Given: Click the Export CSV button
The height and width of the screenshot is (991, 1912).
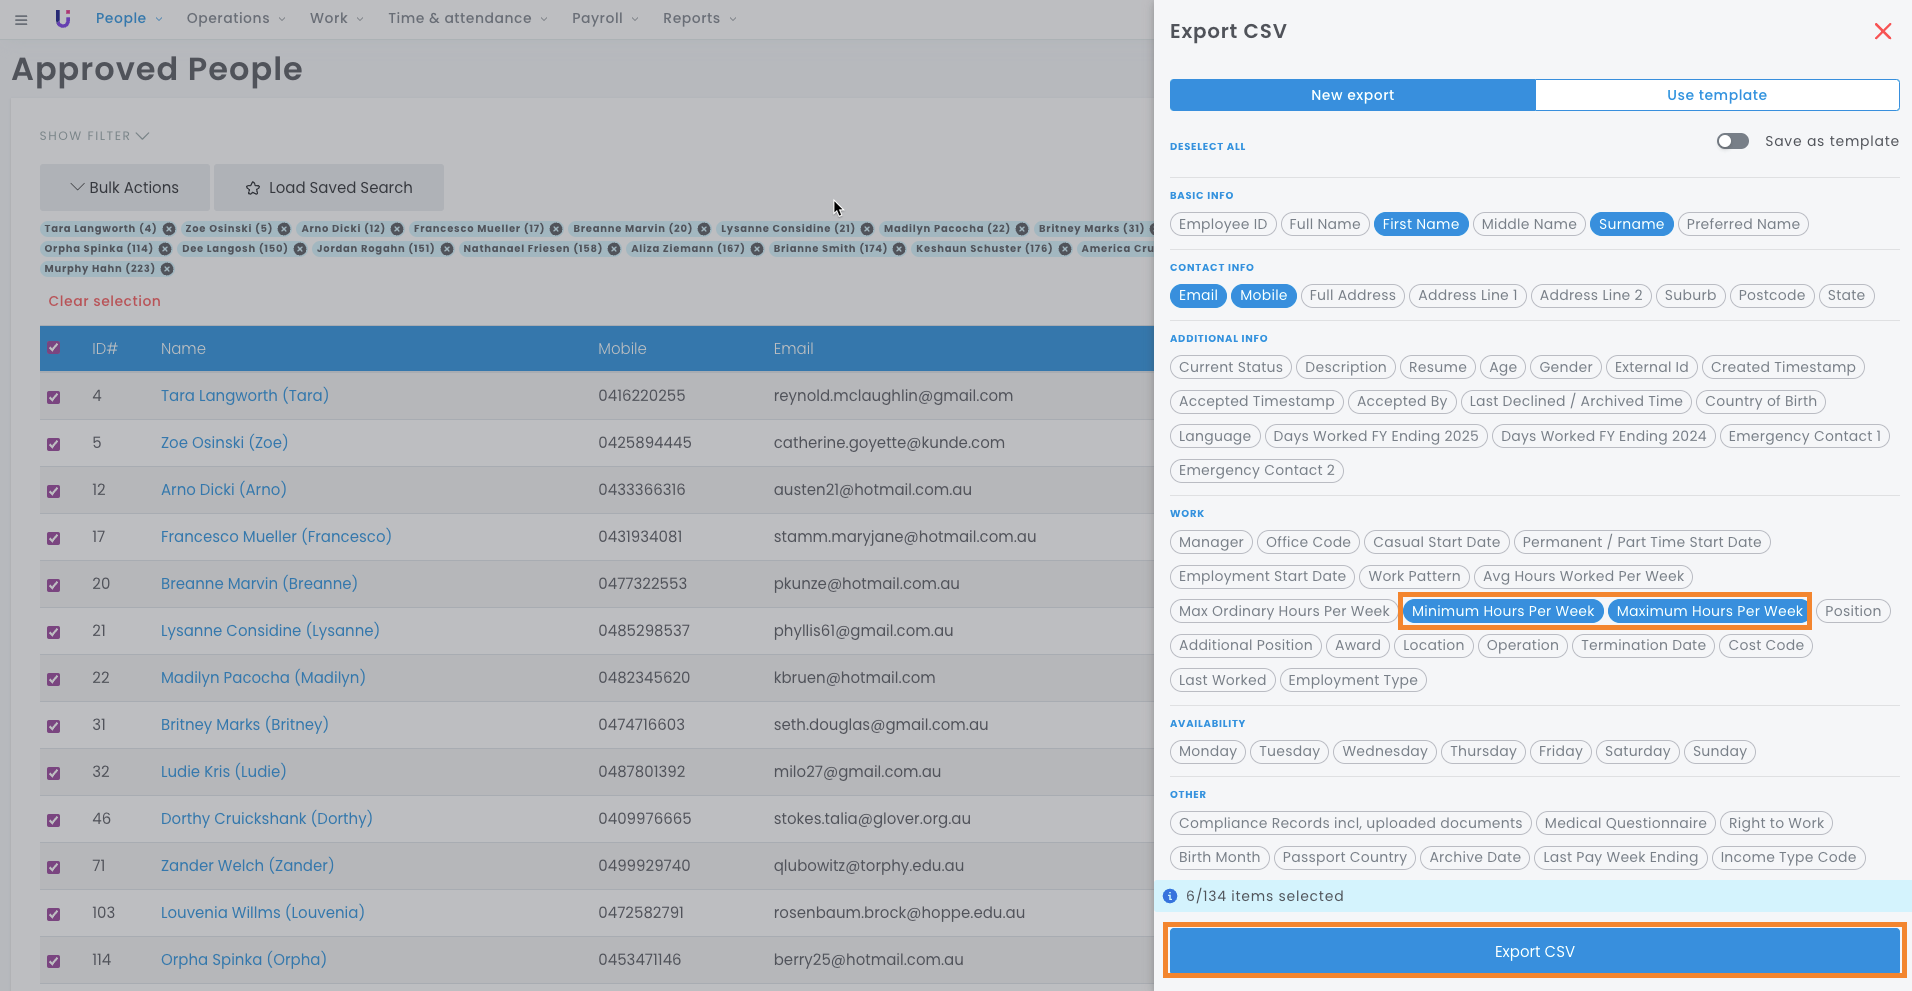Looking at the screenshot, I should point(1534,951).
